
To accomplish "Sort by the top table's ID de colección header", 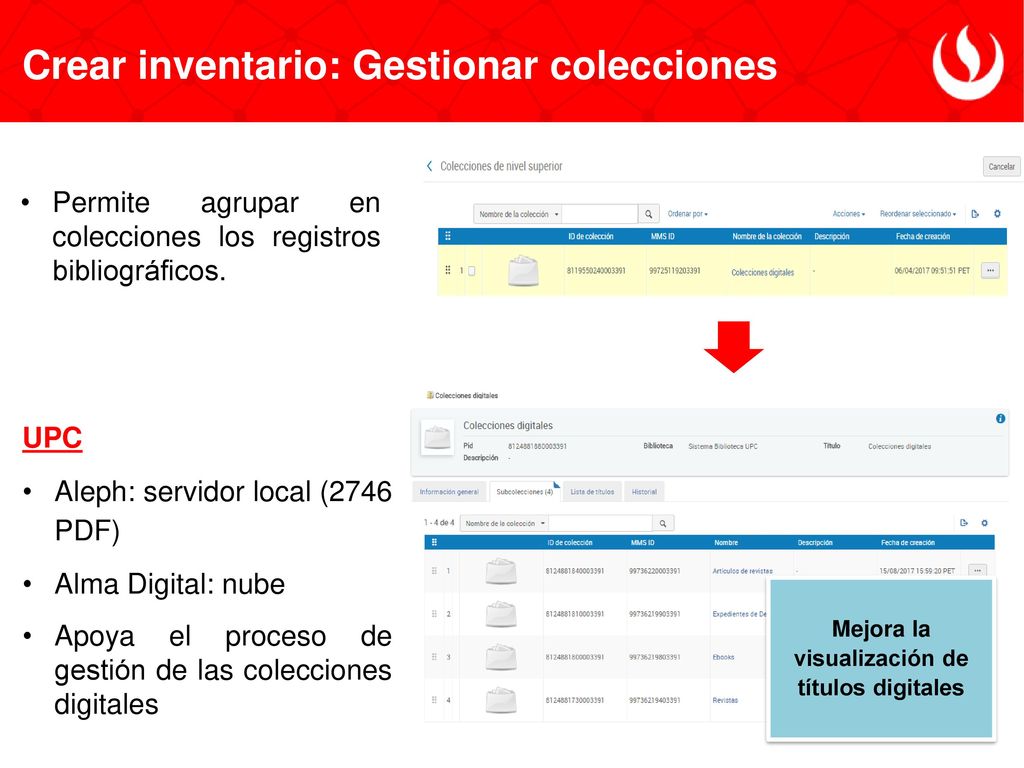I will coord(590,236).
